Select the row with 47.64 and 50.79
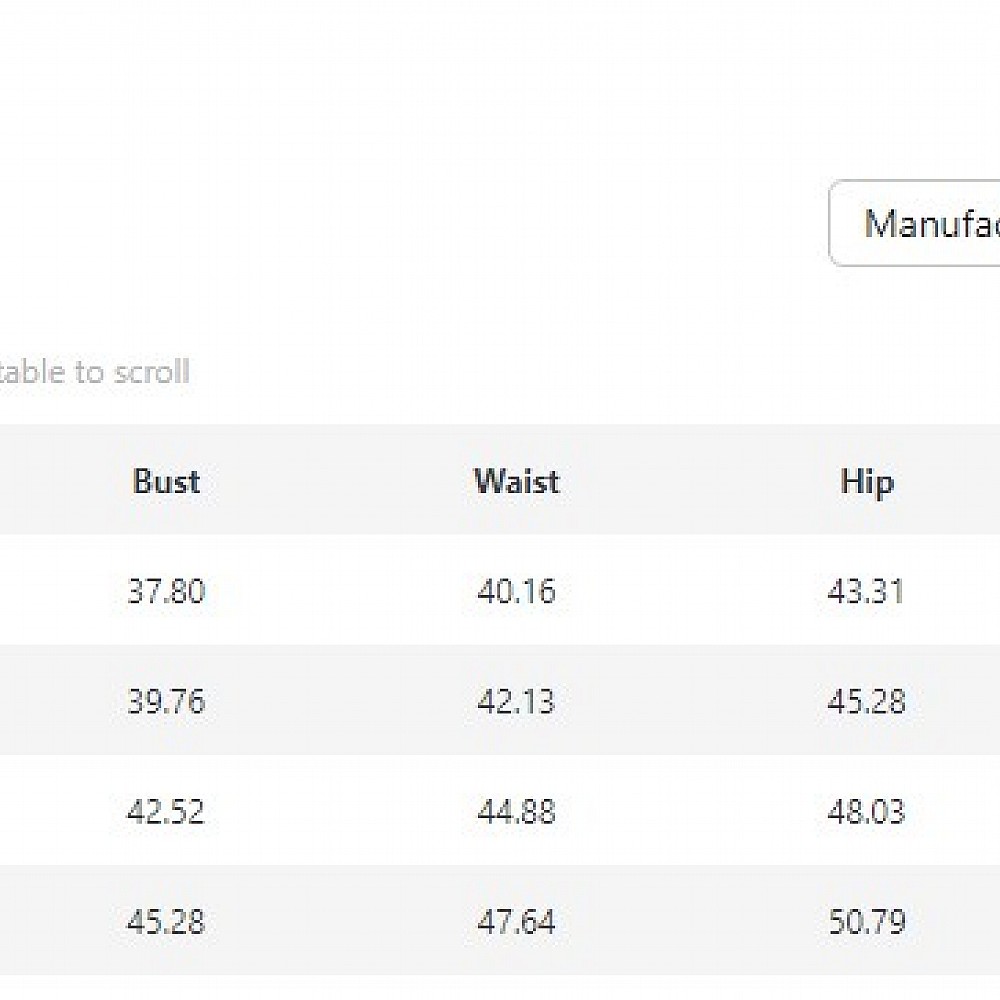This screenshot has width=1000, height=1000. point(690,921)
